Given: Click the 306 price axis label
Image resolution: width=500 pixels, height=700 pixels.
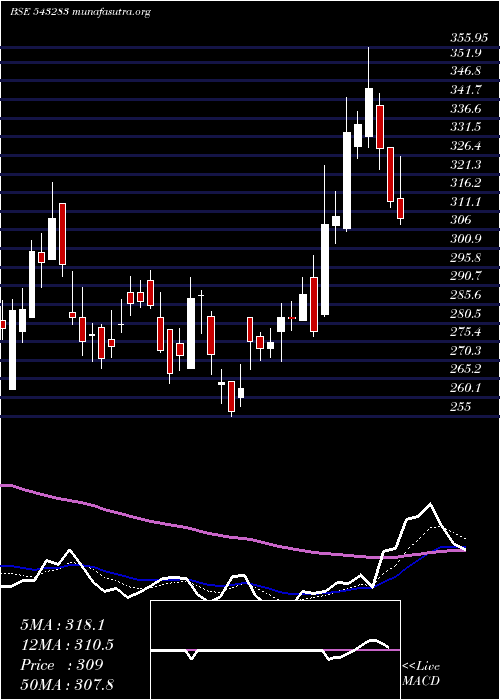Looking at the screenshot, I should click(x=460, y=220).
